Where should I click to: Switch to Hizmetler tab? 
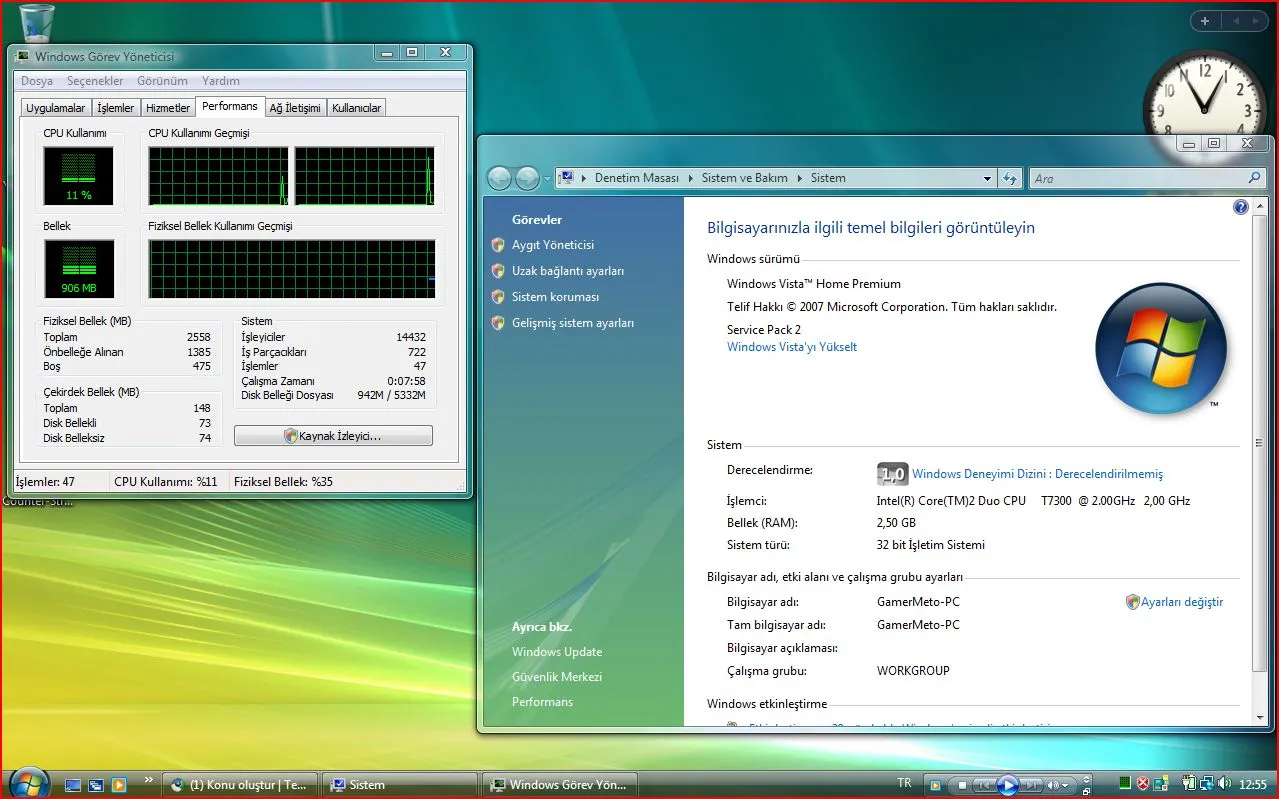(168, 108)
